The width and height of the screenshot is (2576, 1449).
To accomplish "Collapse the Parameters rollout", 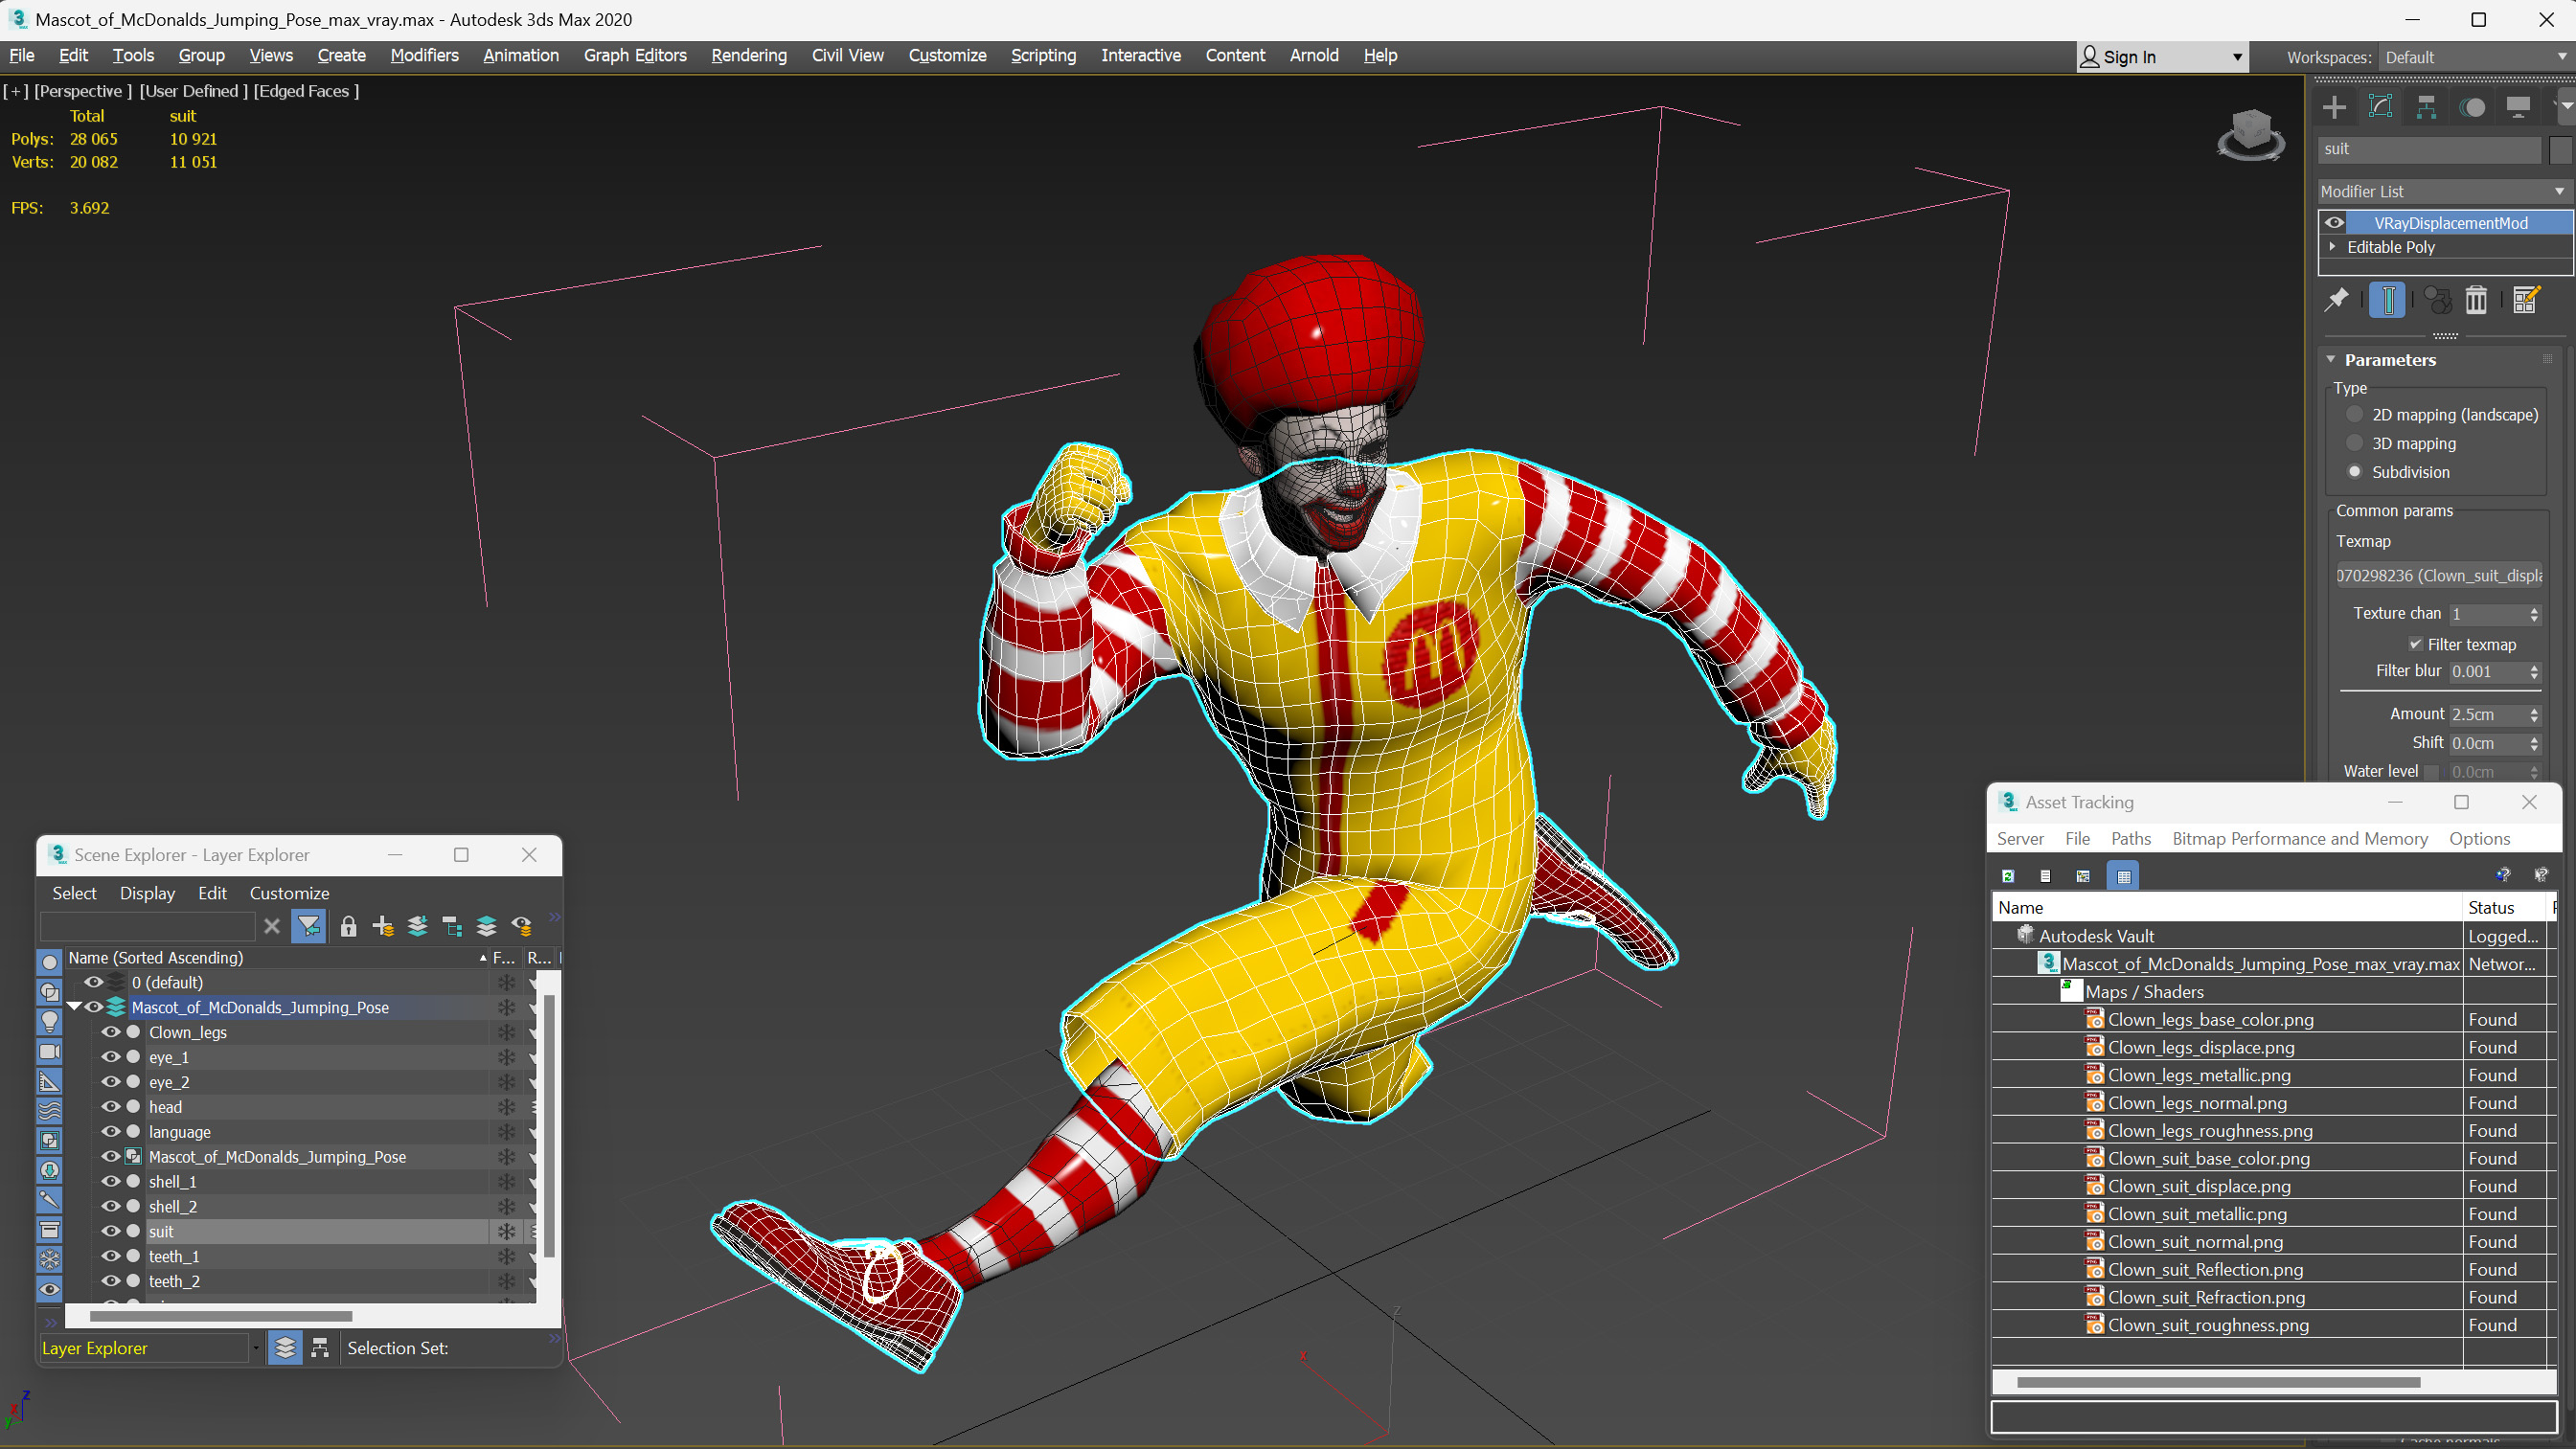I will 2331,359.
